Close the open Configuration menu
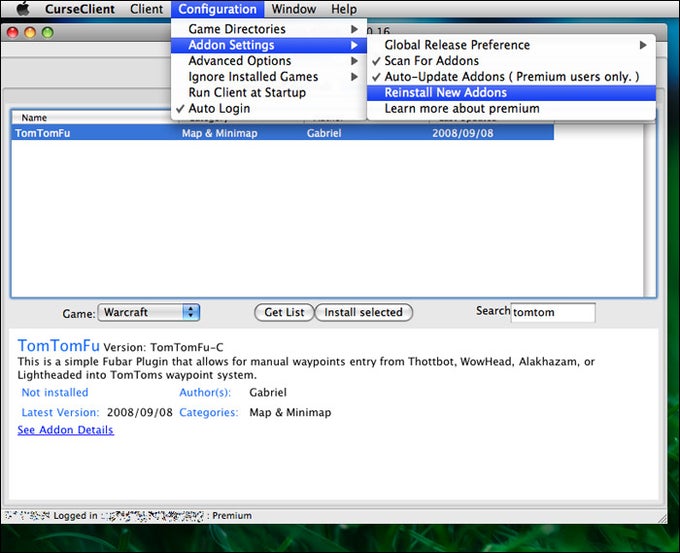The width and height of the screenshot is (680, 553). [x=217, y=9]
